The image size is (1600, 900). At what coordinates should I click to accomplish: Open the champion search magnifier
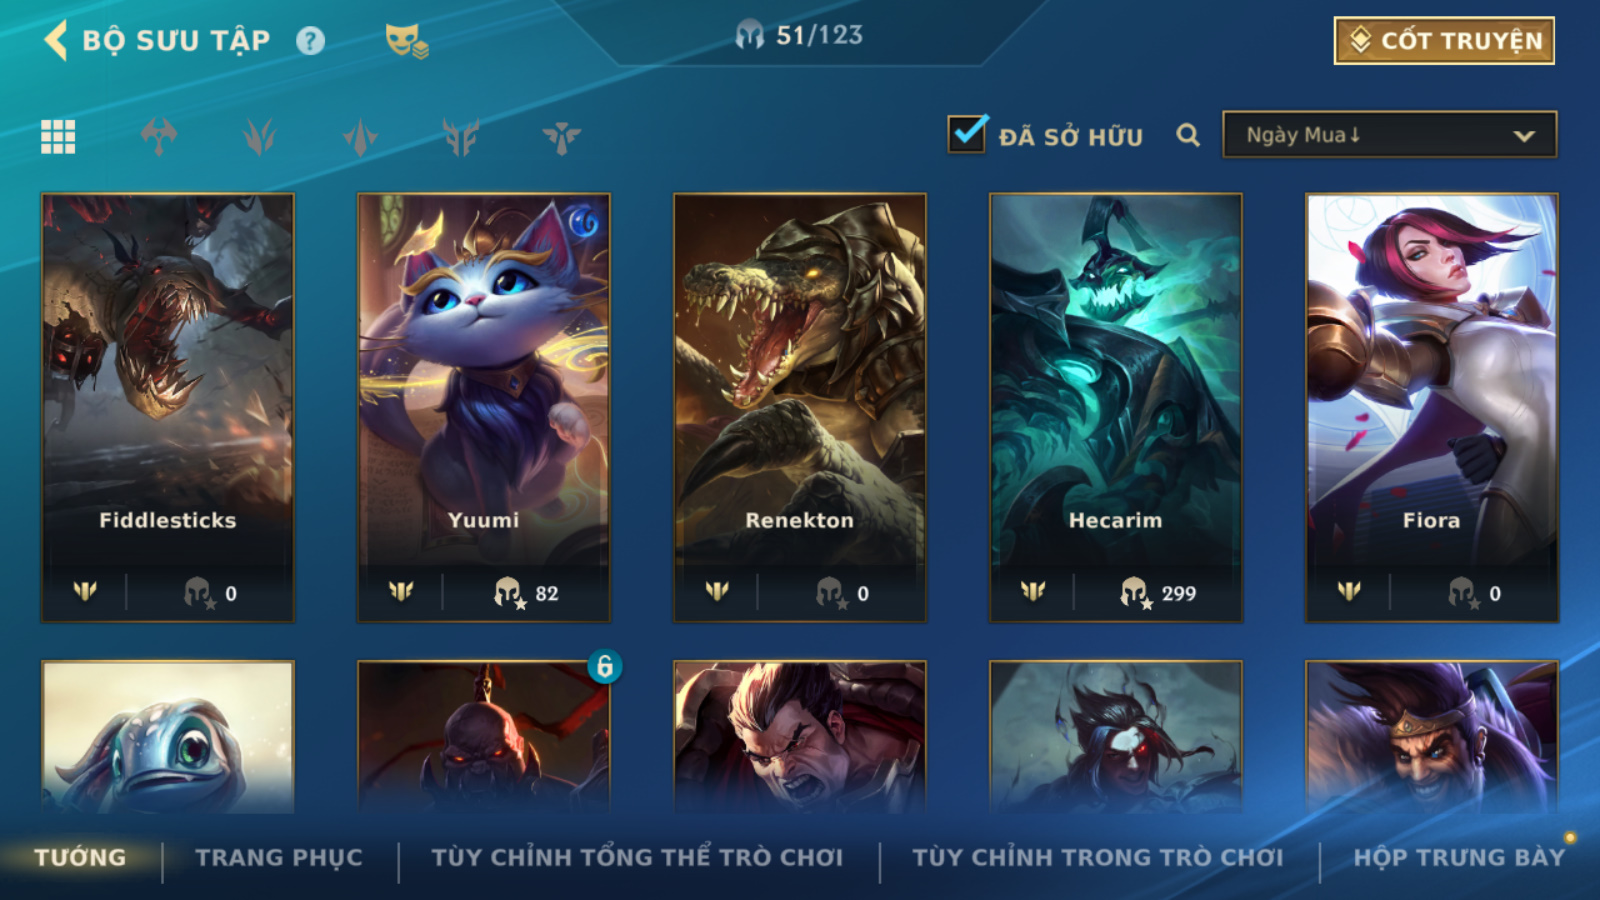(x=1188, y=135)
